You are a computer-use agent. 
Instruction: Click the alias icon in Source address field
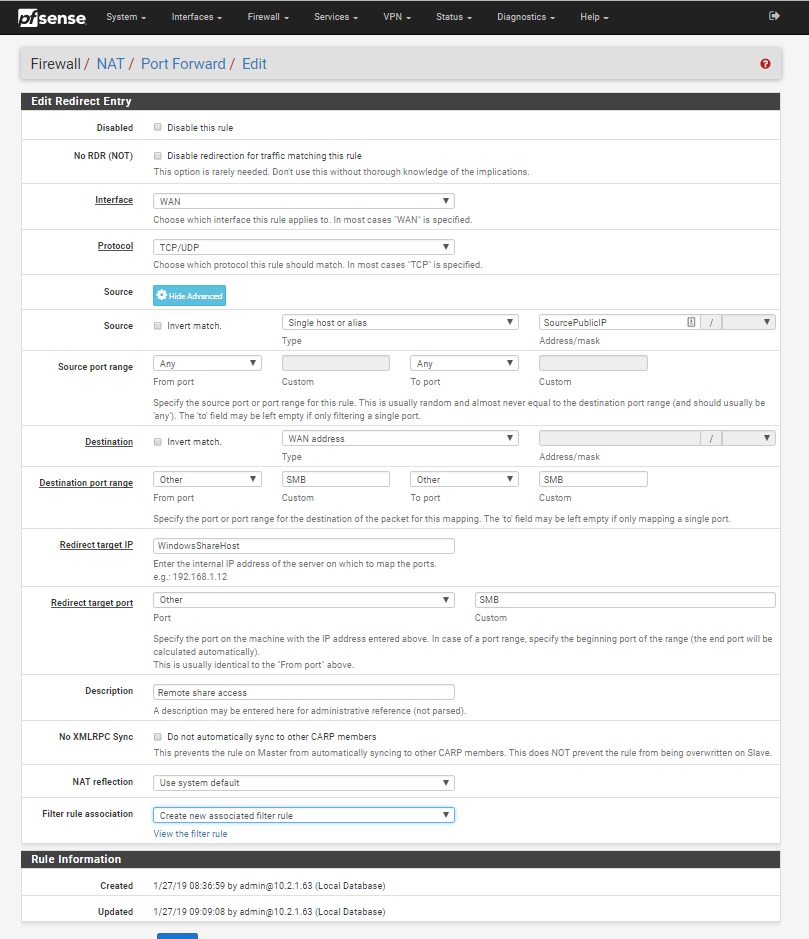click(x=691, y=322)
